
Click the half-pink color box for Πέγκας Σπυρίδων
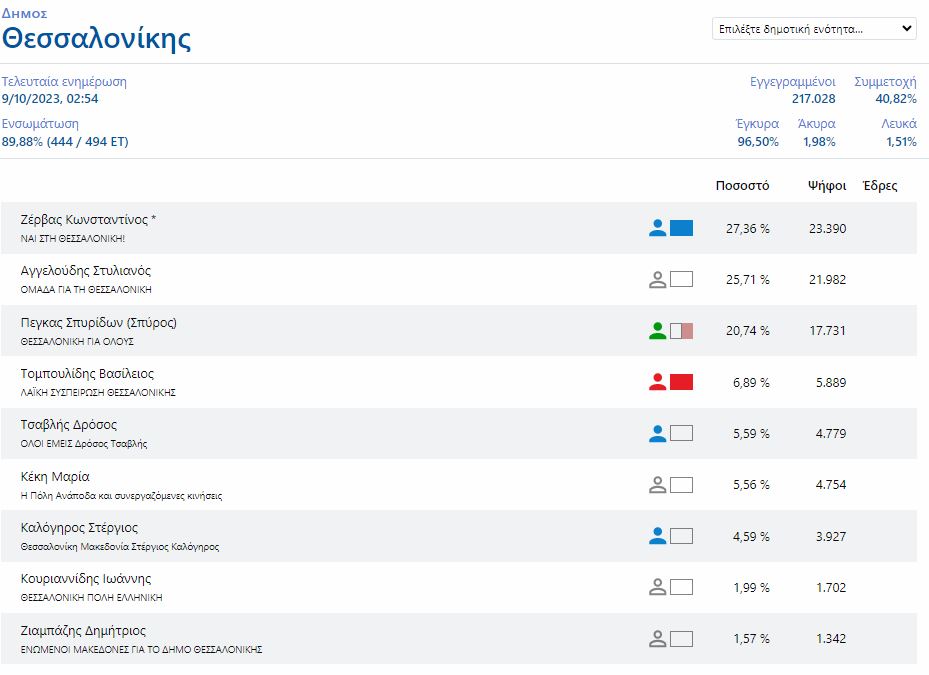tap(681, 331)
